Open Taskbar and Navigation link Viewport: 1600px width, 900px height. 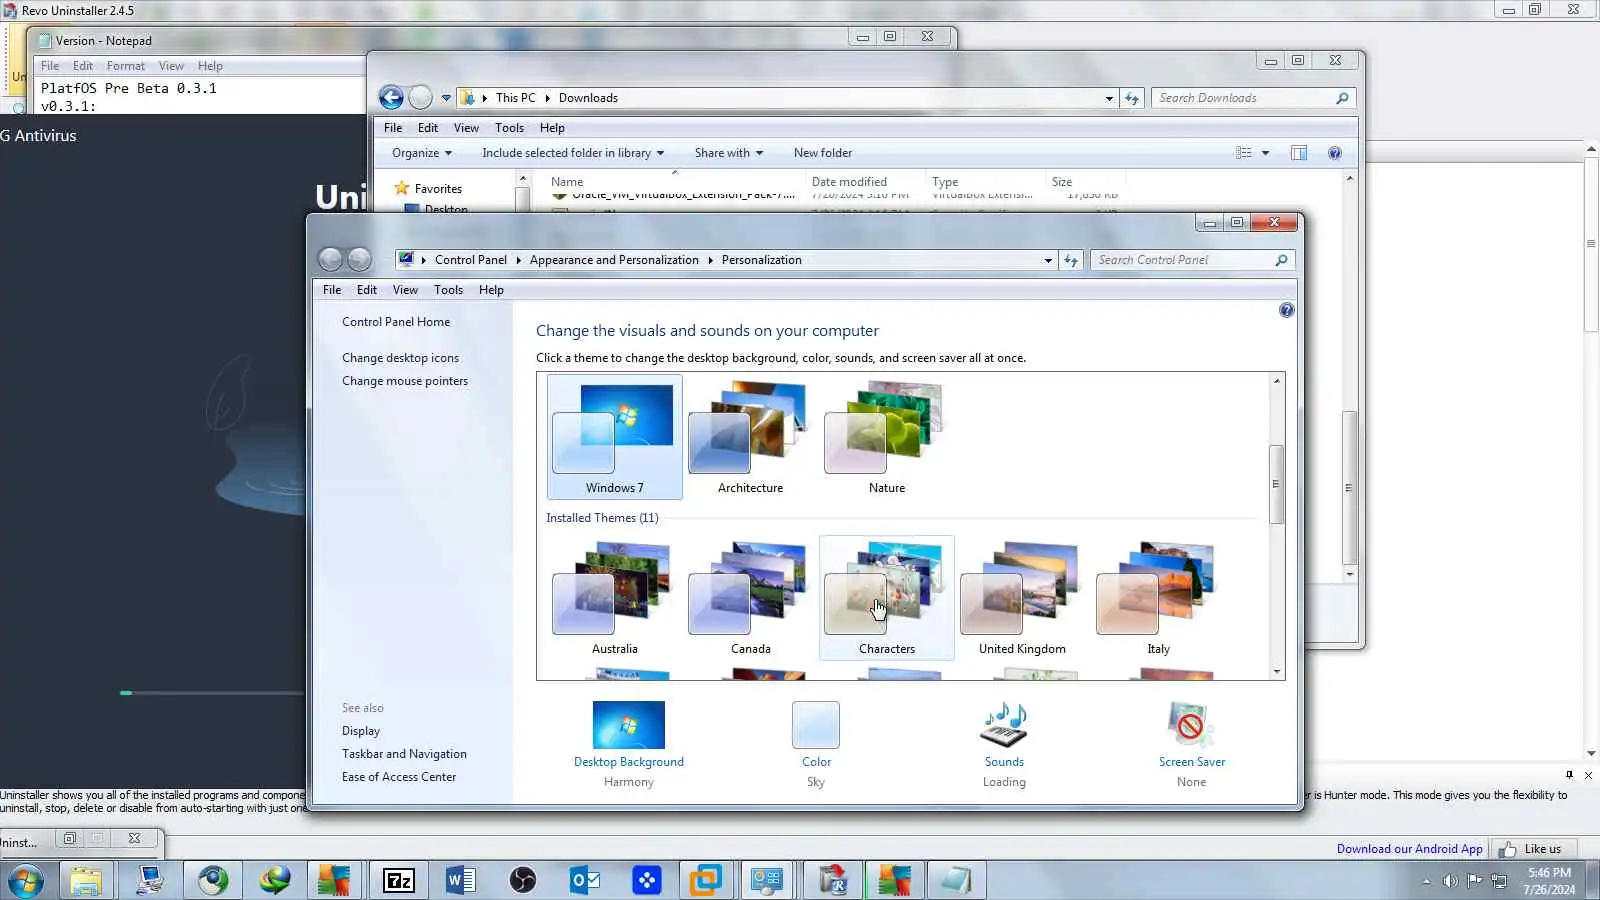click(x=404, y=754)
